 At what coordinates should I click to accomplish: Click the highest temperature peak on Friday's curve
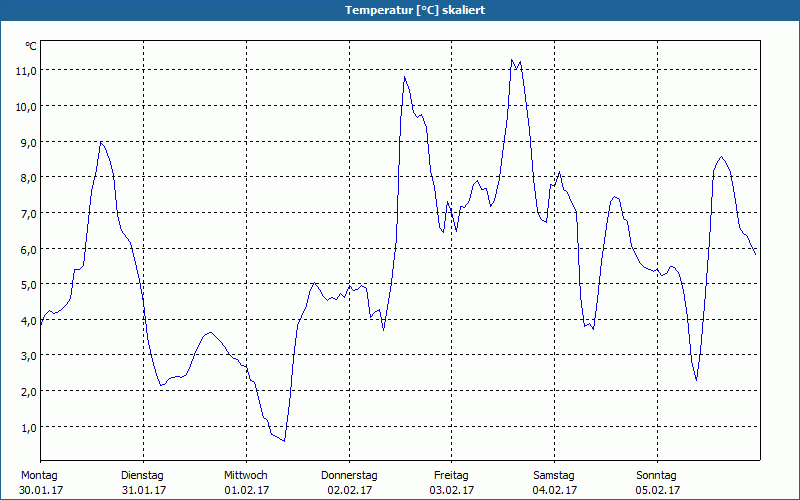pyautogui.click(x=512, y=60)
